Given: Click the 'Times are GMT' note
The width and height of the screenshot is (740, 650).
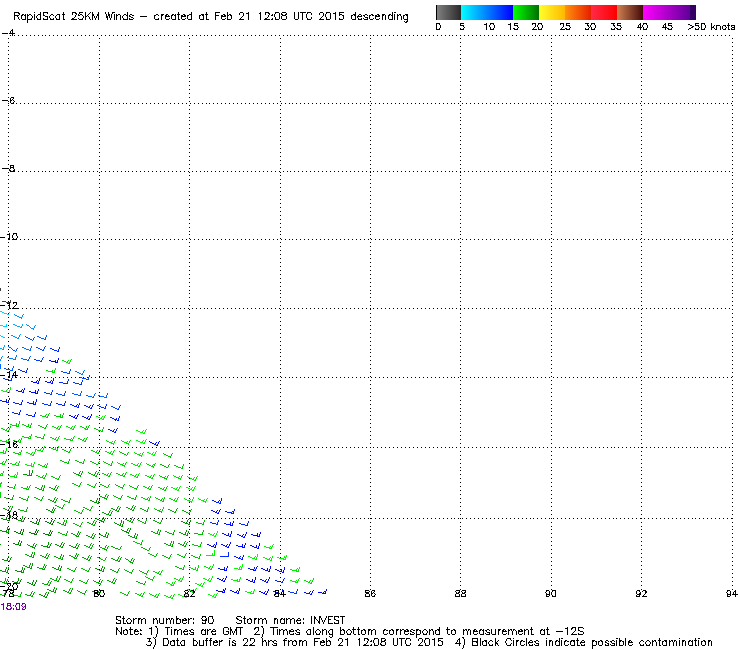Looking at the screenshot, I should click(x=203, y=631).
